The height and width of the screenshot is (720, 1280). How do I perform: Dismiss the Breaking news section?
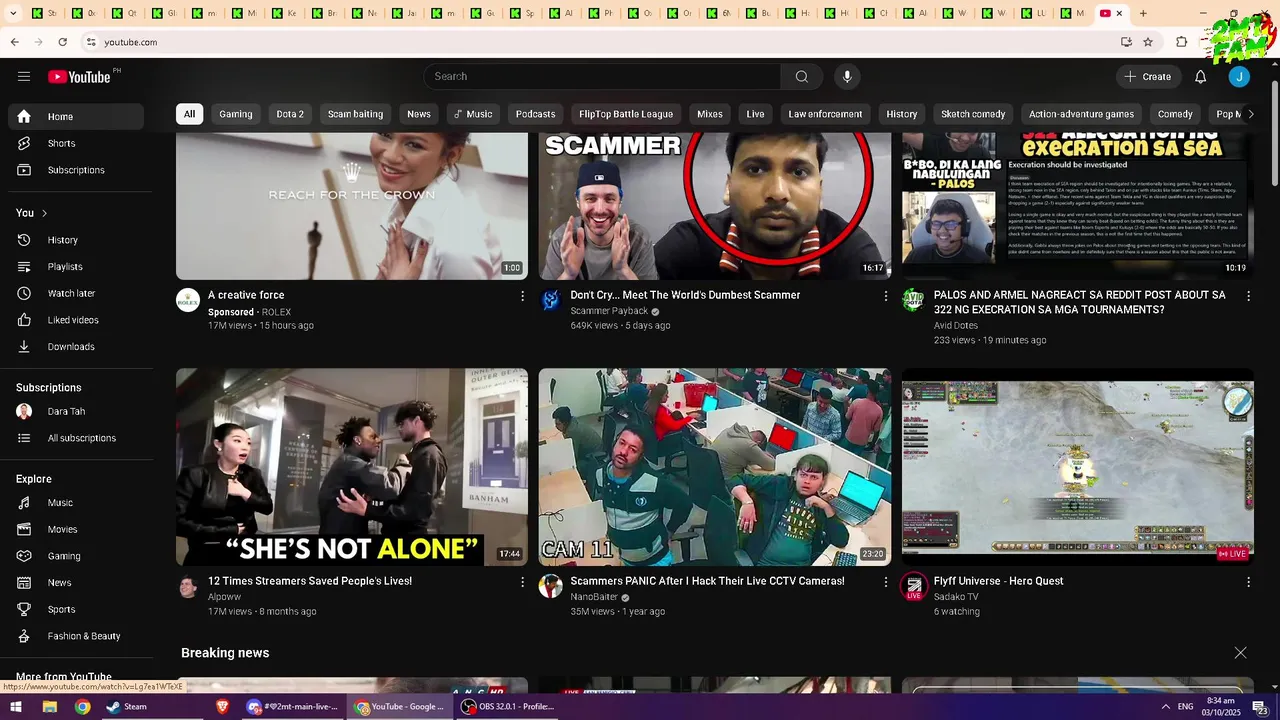[1240, 653]
